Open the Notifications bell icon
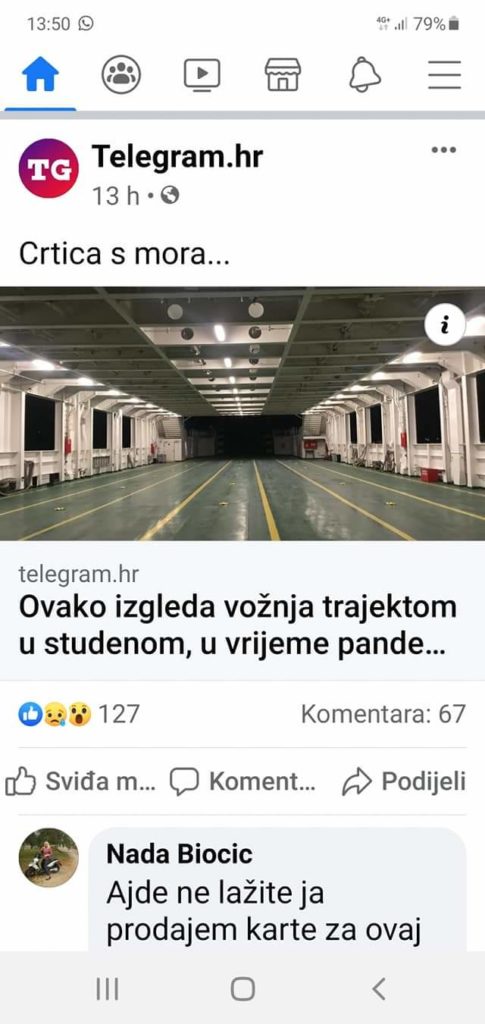The width and height of the screenshot is (485, 1024). tap(365, 74)
